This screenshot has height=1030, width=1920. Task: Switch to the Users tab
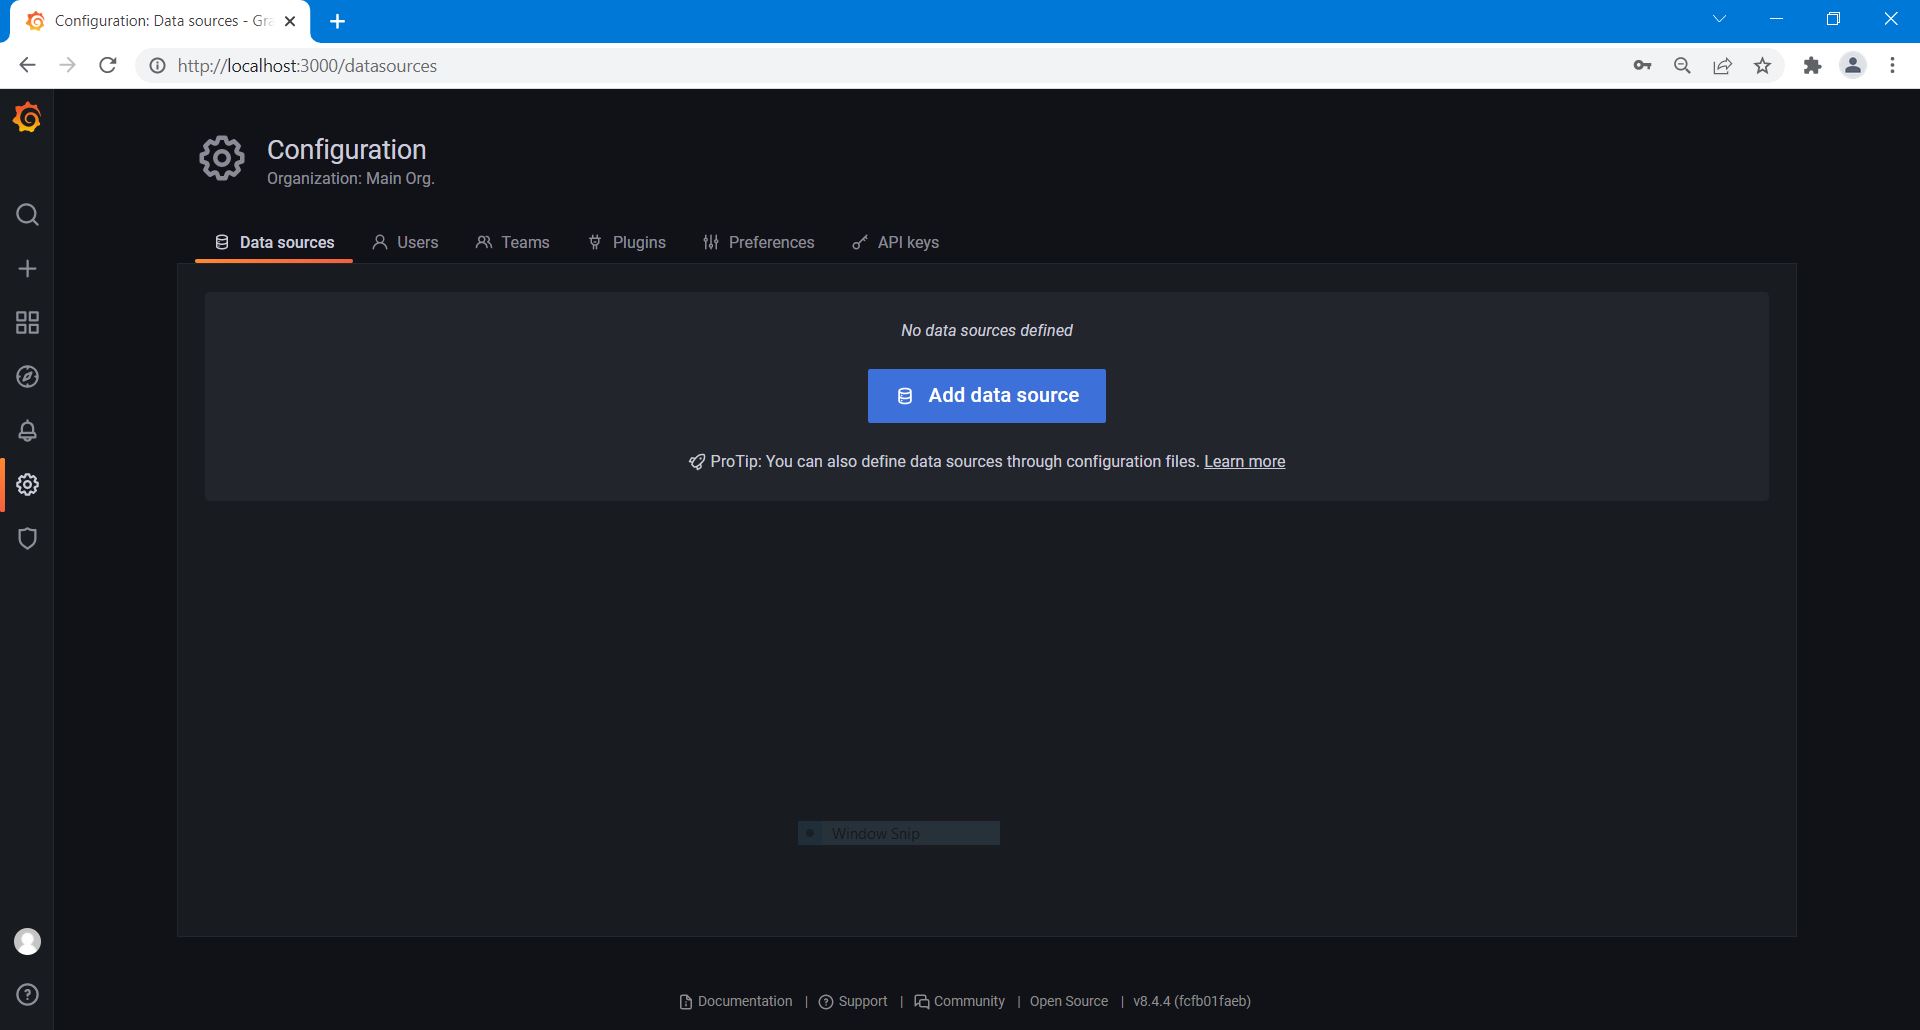(405, 242)
